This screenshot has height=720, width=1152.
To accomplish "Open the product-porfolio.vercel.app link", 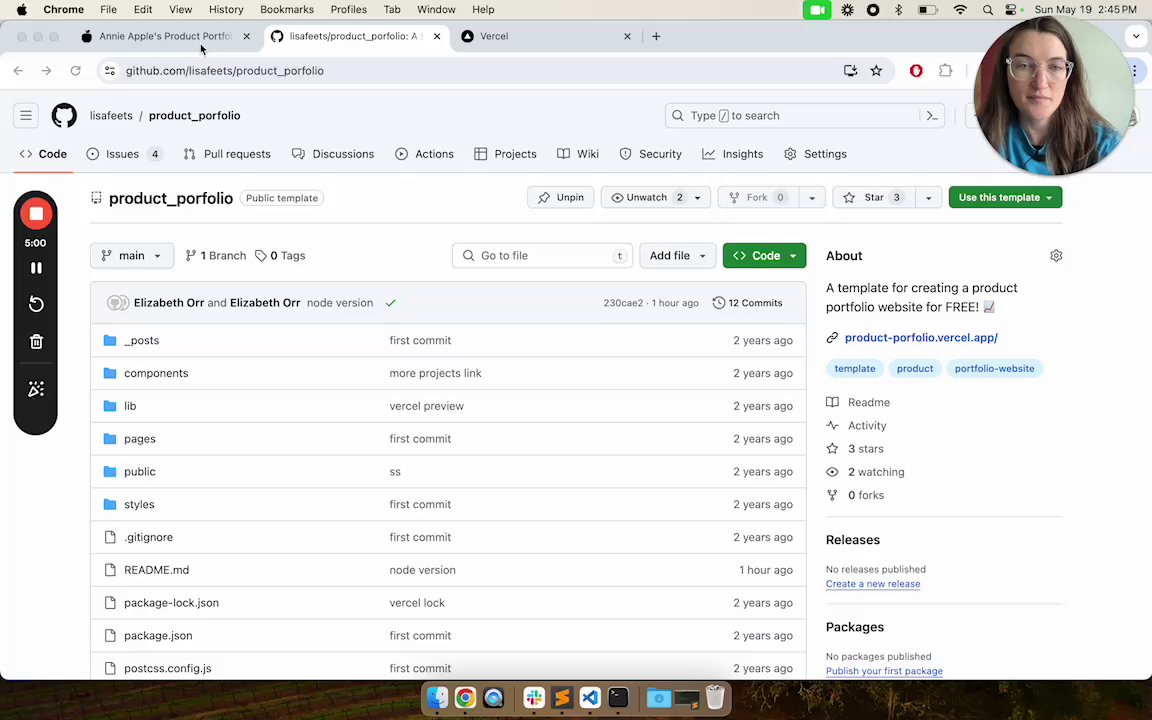I will tap(921, 337).
